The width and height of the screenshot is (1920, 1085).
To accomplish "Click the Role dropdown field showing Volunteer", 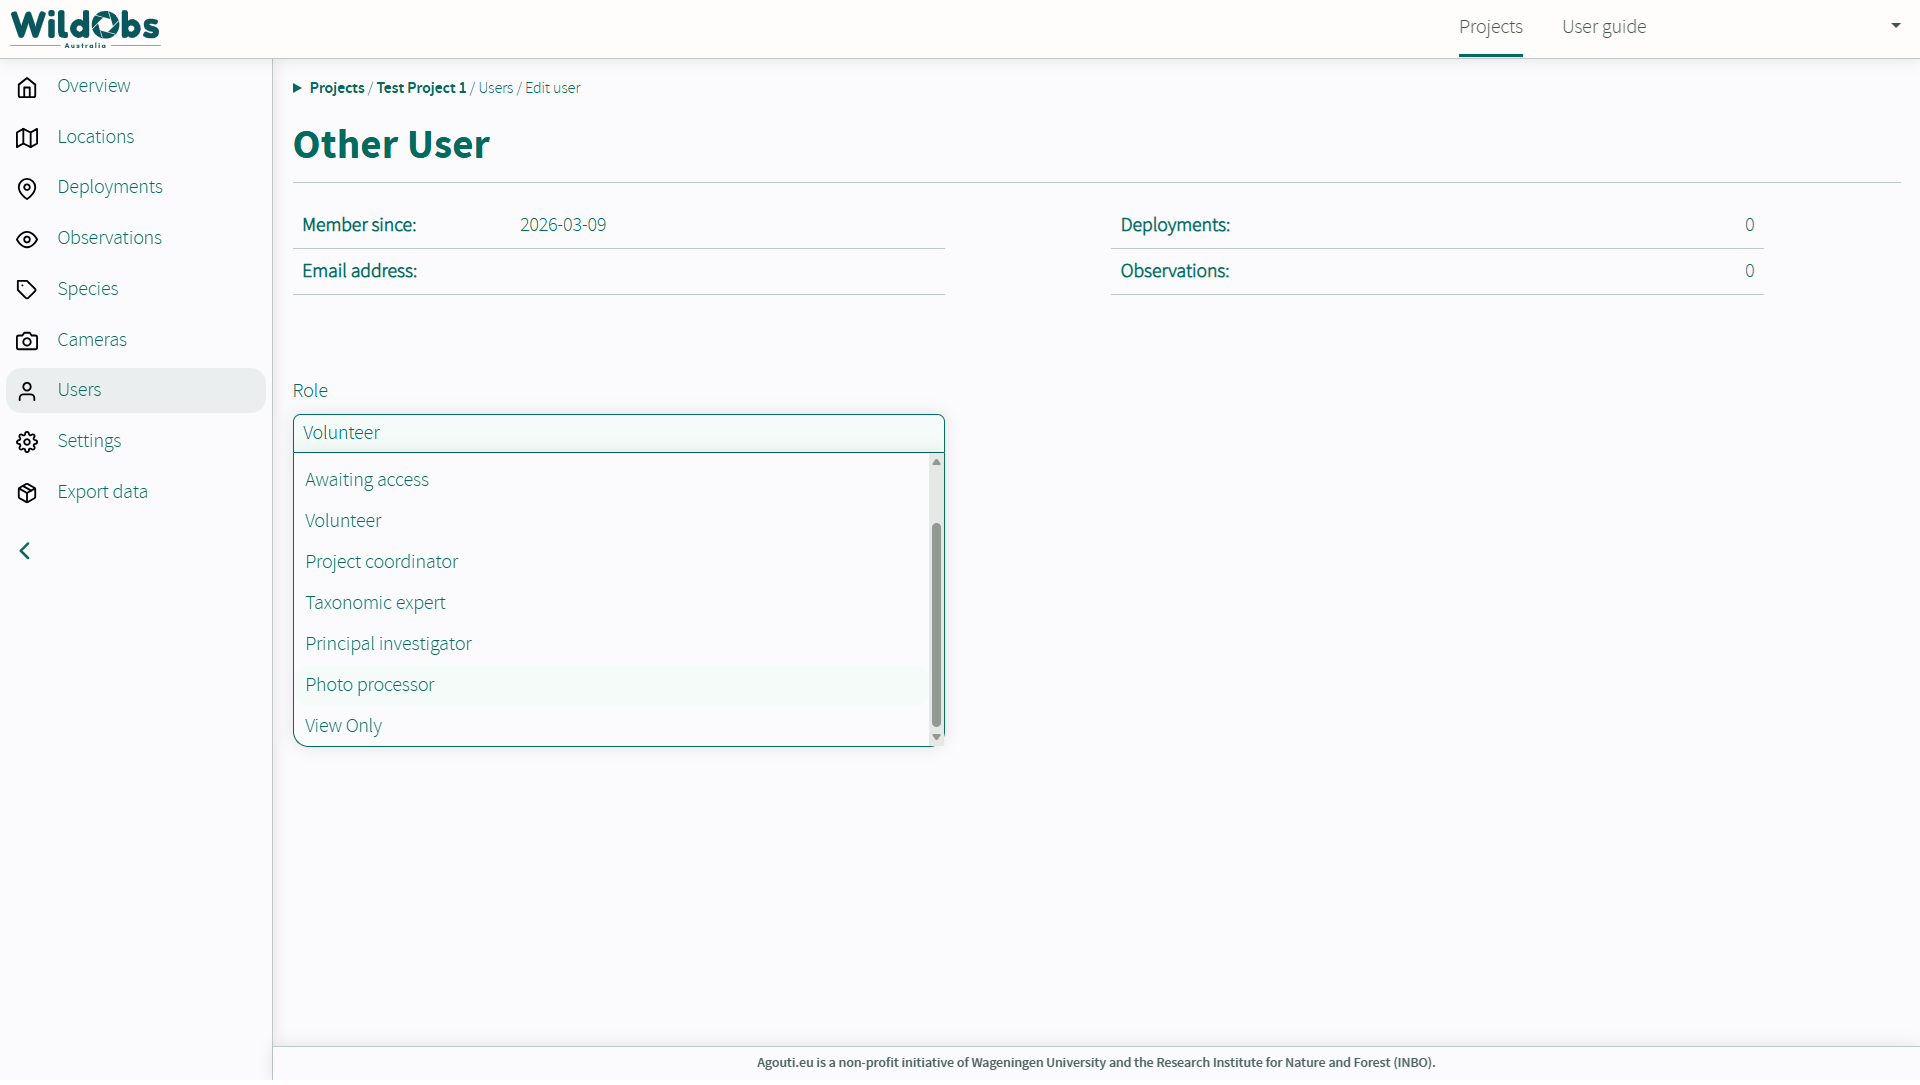I will tap(618, 433).
